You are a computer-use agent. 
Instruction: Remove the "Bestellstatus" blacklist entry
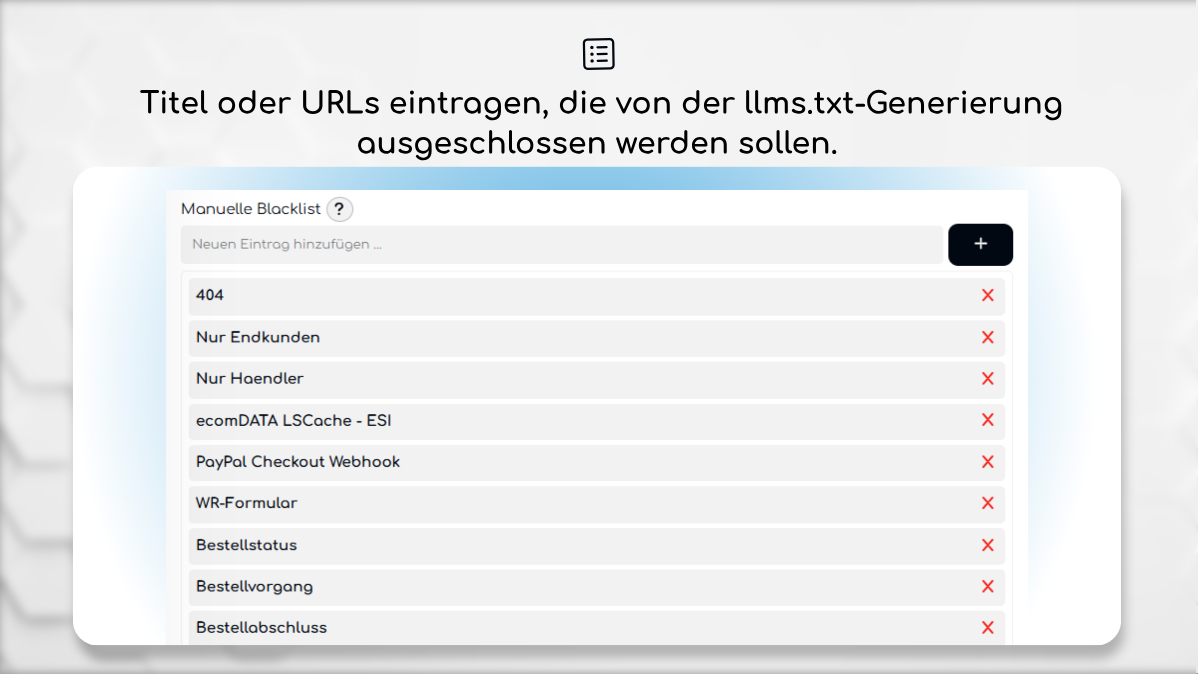(988, 545)
